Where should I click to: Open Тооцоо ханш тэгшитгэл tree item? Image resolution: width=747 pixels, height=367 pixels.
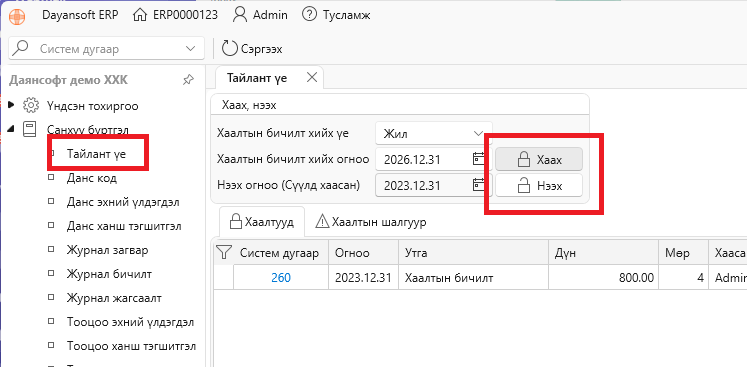coord(131,346)
